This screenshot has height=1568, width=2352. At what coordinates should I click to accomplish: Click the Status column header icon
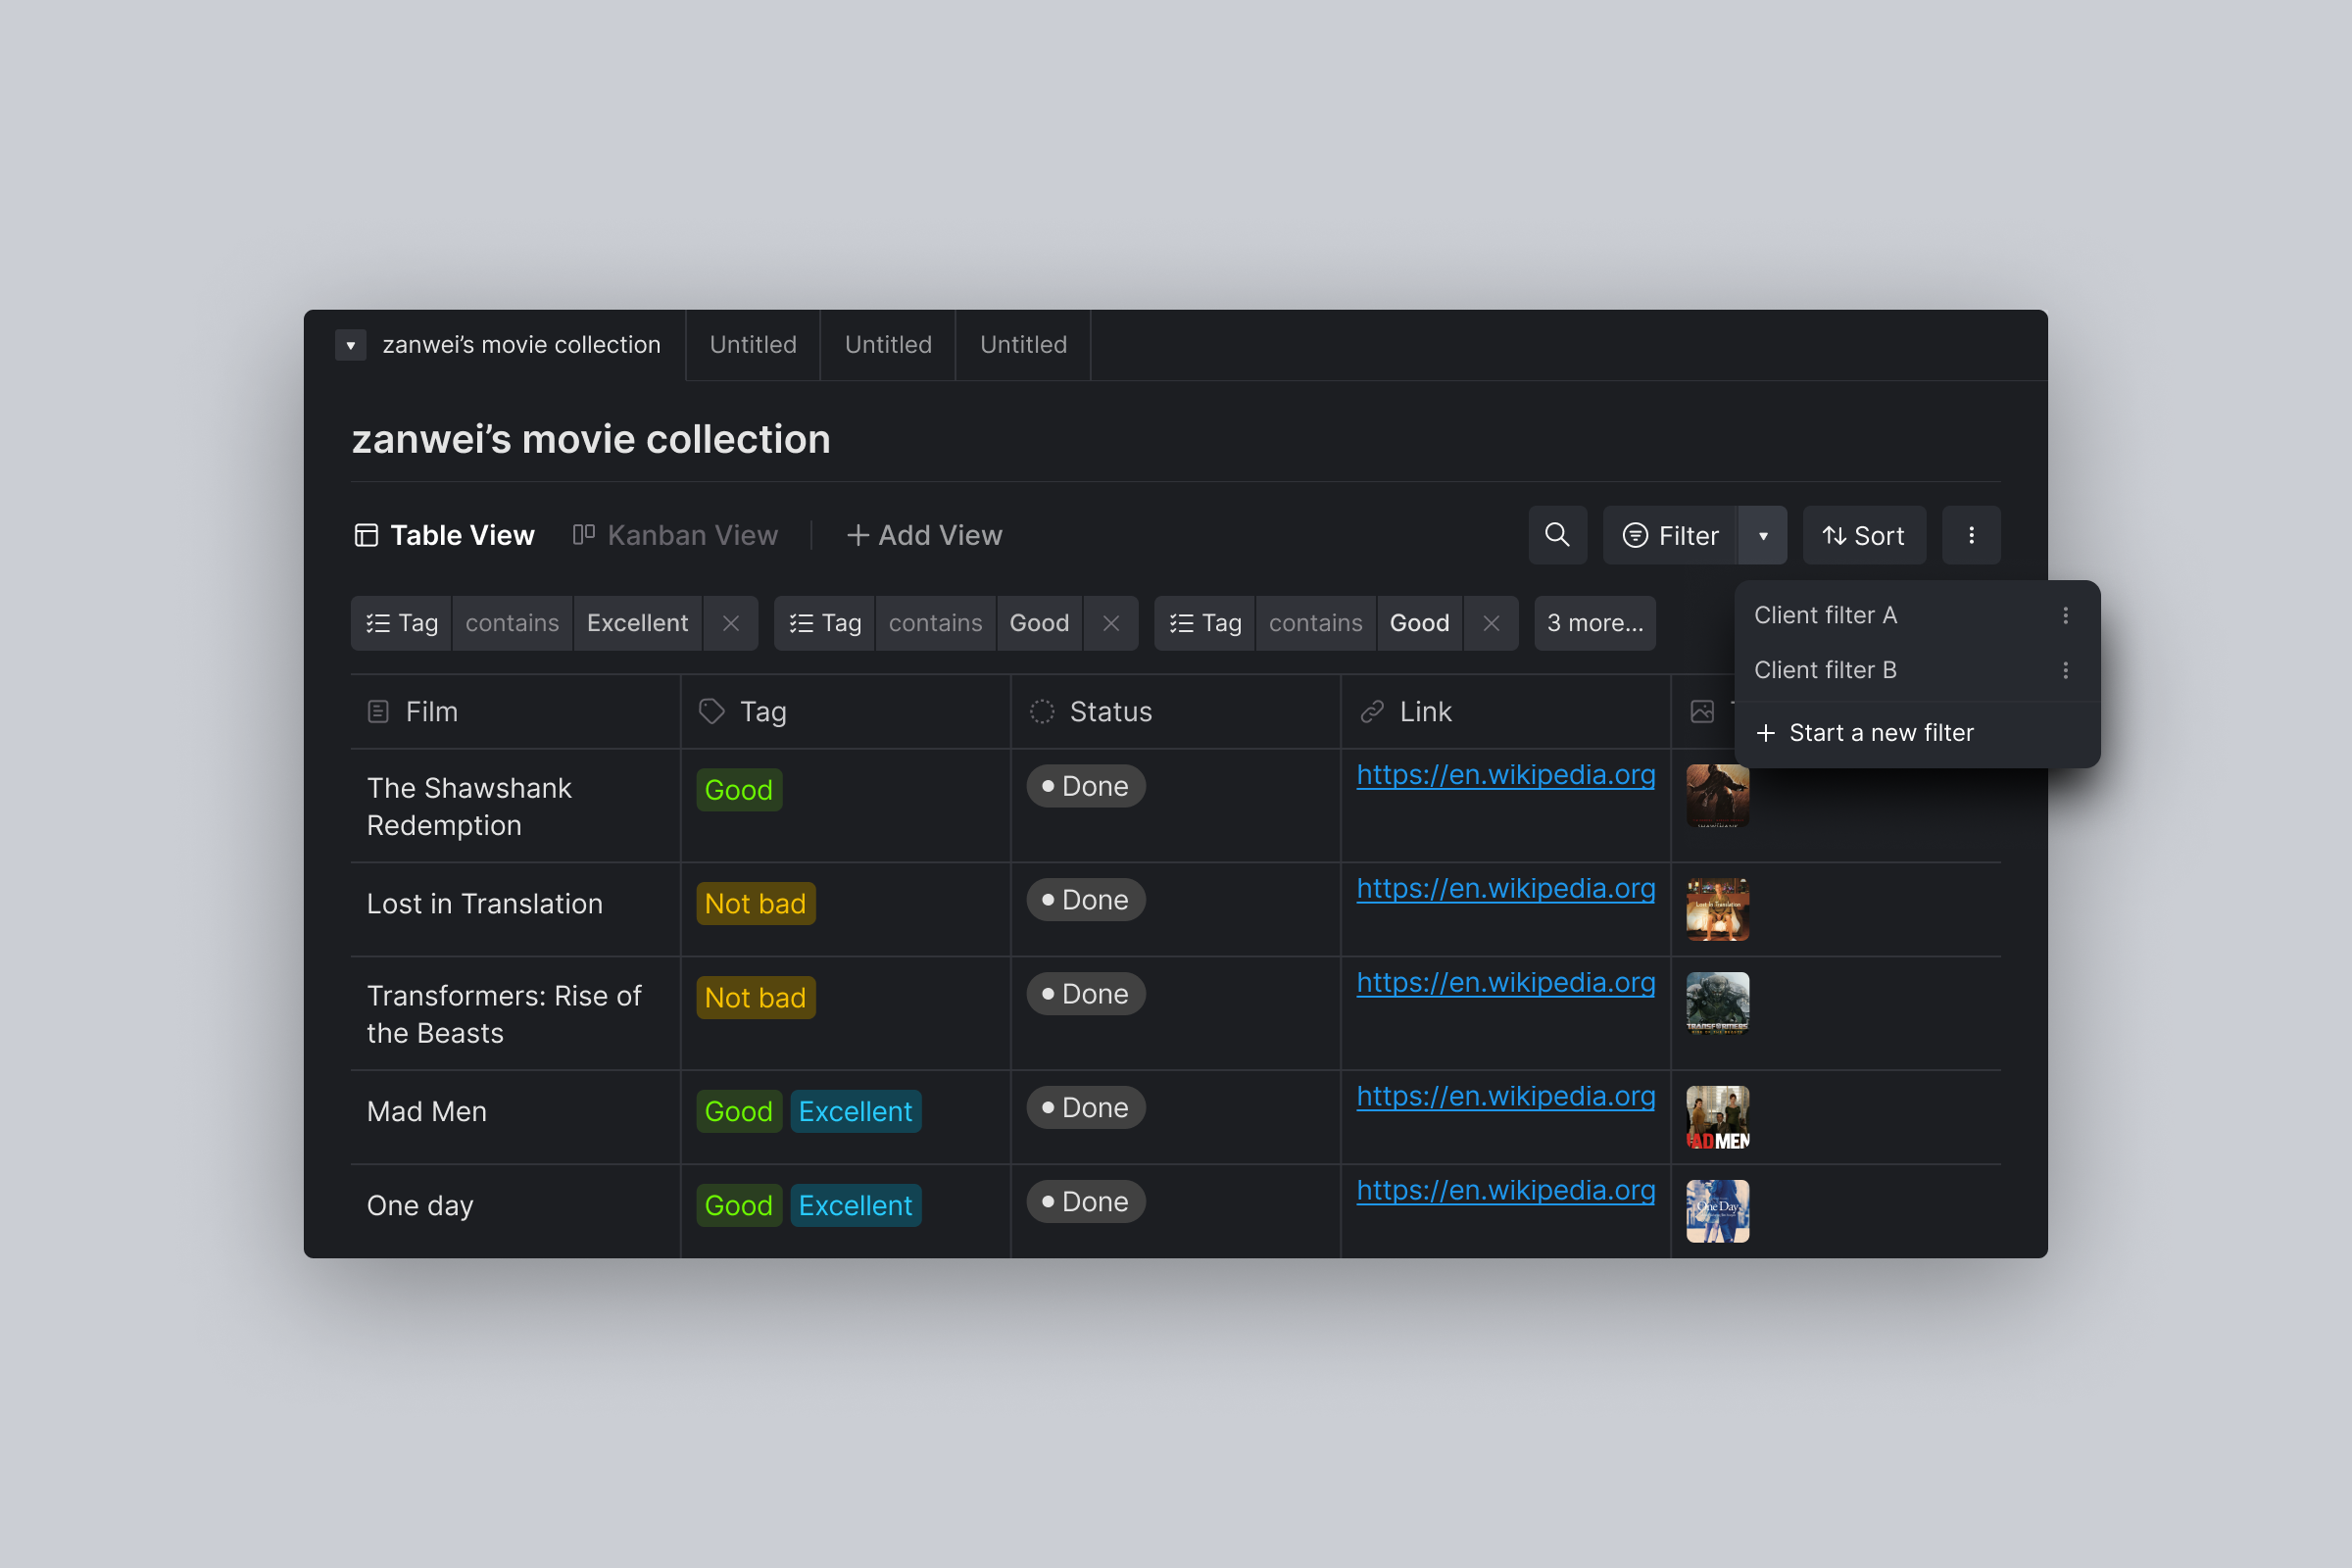click(1041, 711)
